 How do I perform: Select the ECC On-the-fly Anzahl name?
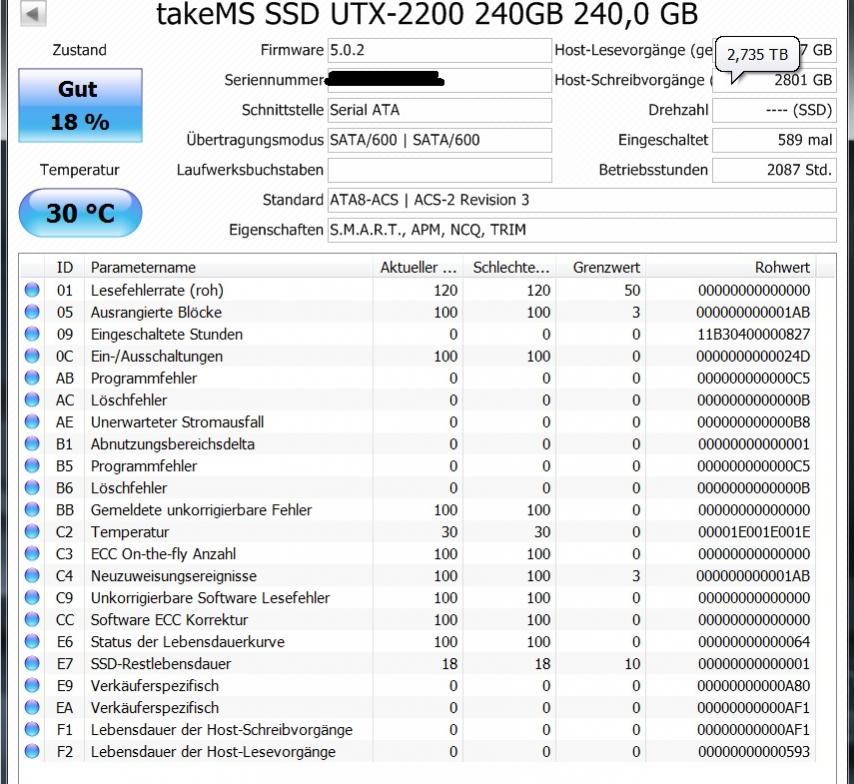click(163, 554)
